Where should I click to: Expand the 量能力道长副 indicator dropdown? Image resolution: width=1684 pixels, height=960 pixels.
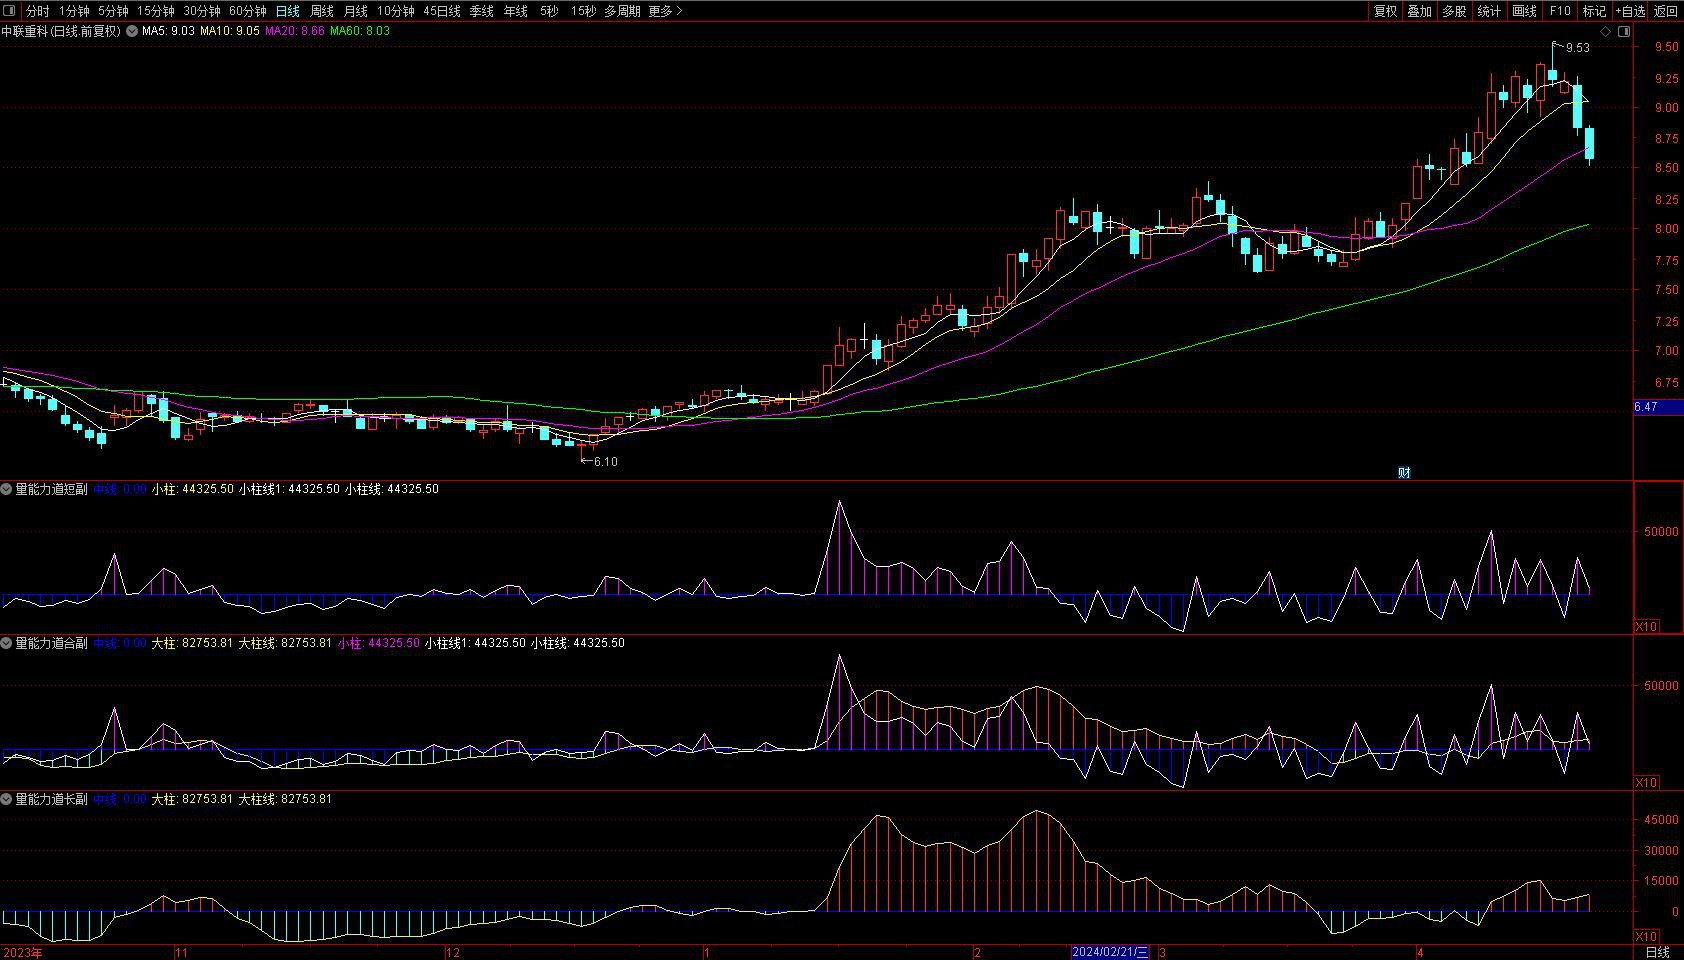(x=6, y=799)
